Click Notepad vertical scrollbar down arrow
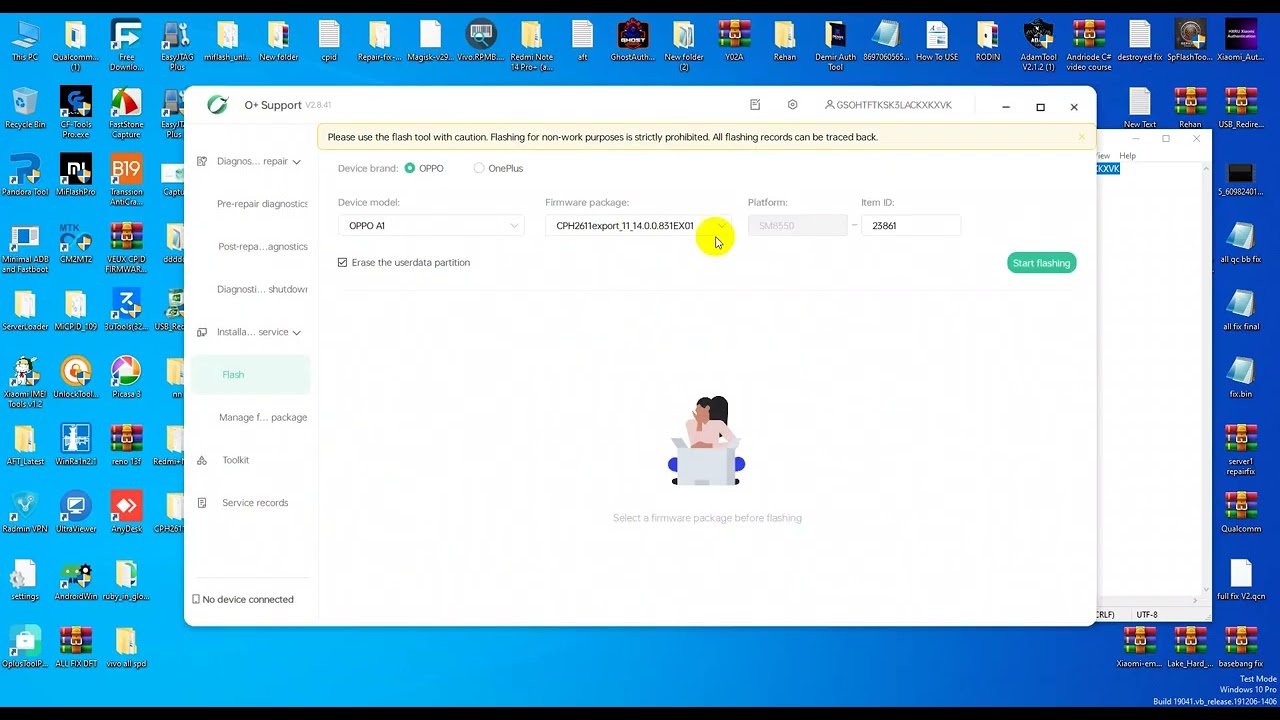This screenshot has width=1280, height=720. point(1205,589)
